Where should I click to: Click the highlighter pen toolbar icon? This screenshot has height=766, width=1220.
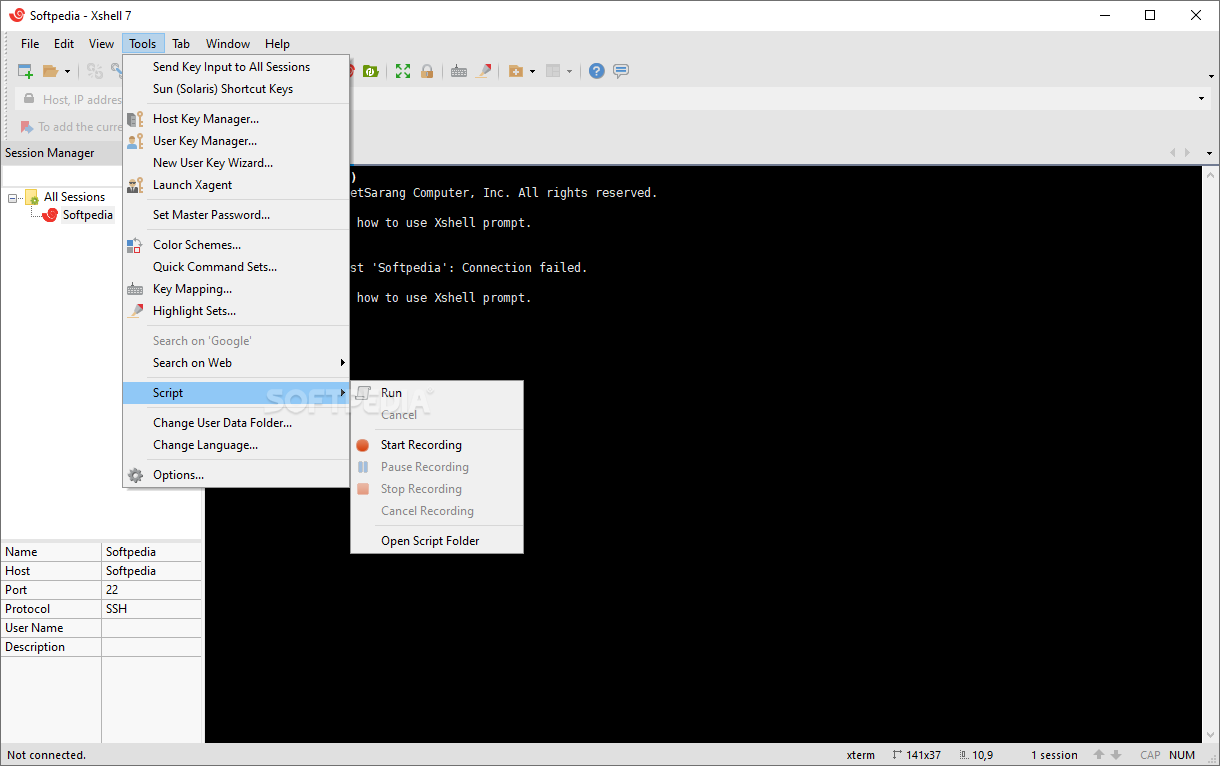pyautogui.click(x=484, y=71)
